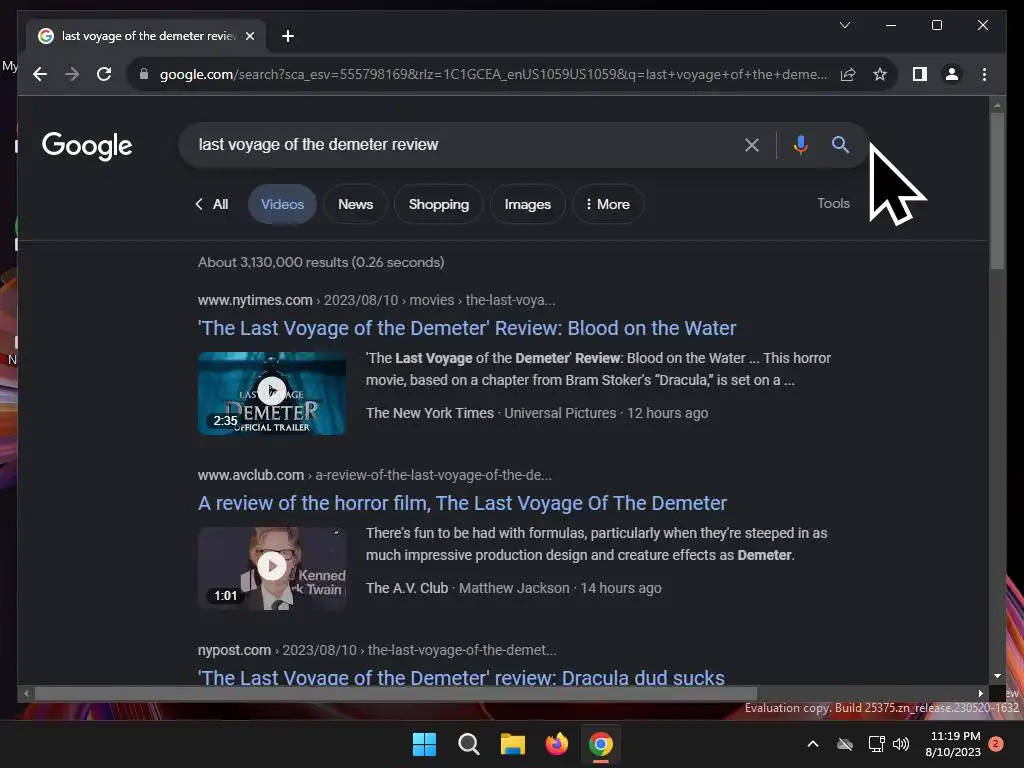Click the vertical scrollbar down arrow
1024x768 pixels.
(997, 676)
